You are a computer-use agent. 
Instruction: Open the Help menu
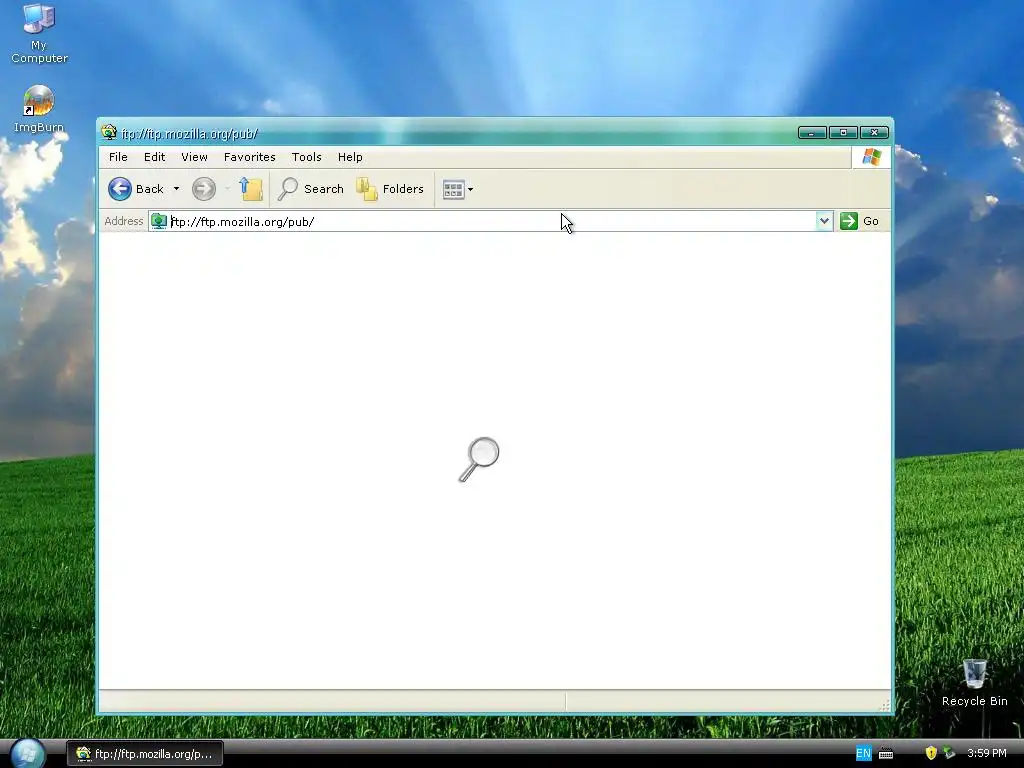350,157
